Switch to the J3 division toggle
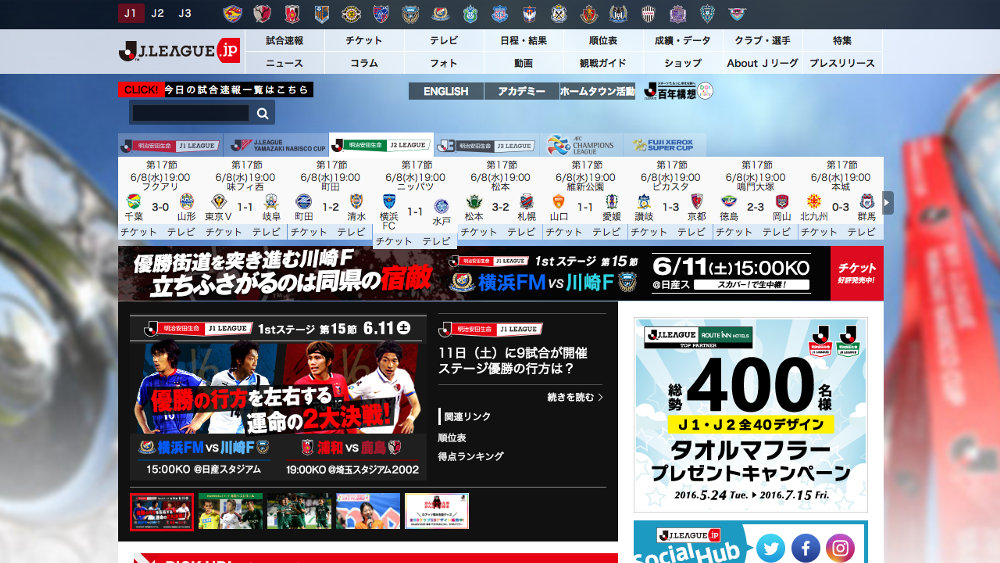The height and width of the screenshot is (563, 1000). [x=185, y=13]
